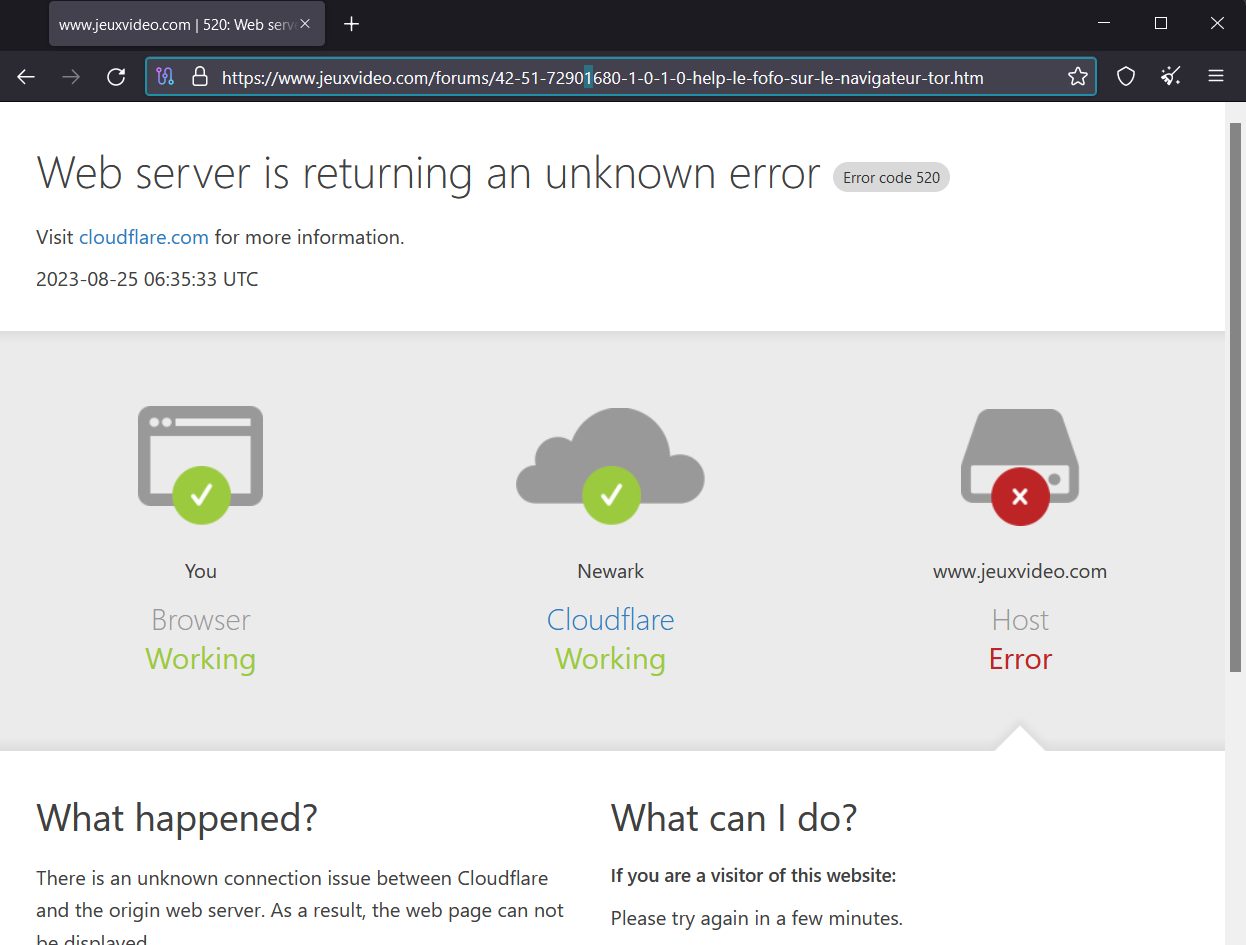Click the vertical scrollbar thumb
The image size is (1246, 945).
click(x=1236, y=398)
